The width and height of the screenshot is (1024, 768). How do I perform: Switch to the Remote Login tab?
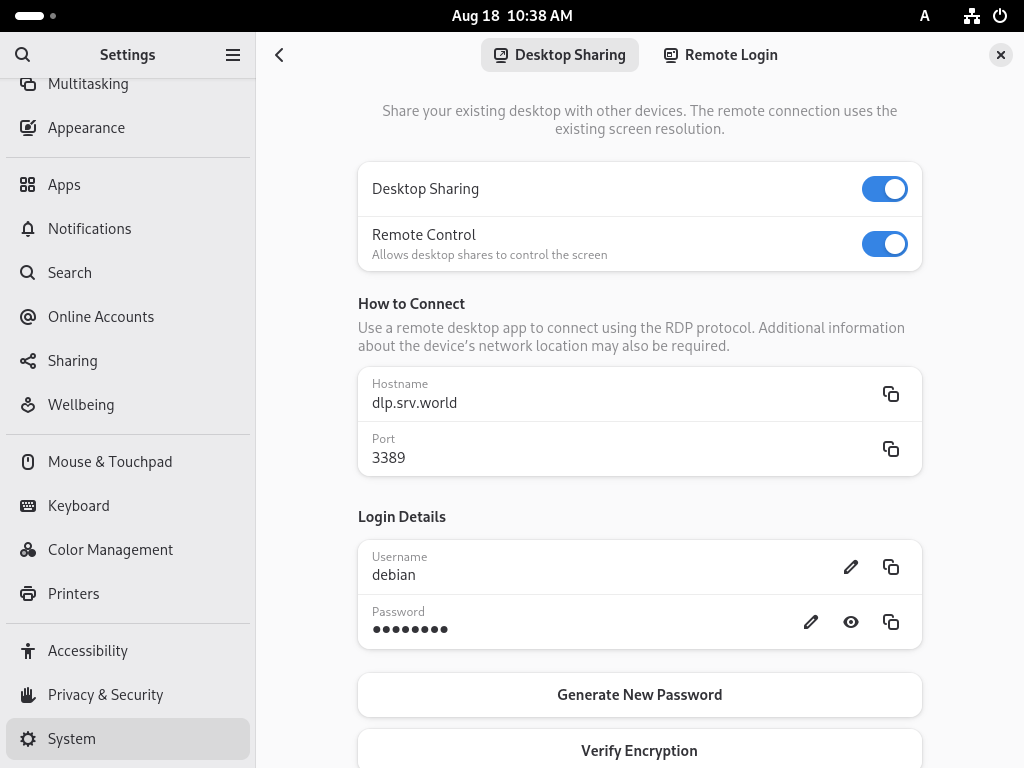point(720,55)
